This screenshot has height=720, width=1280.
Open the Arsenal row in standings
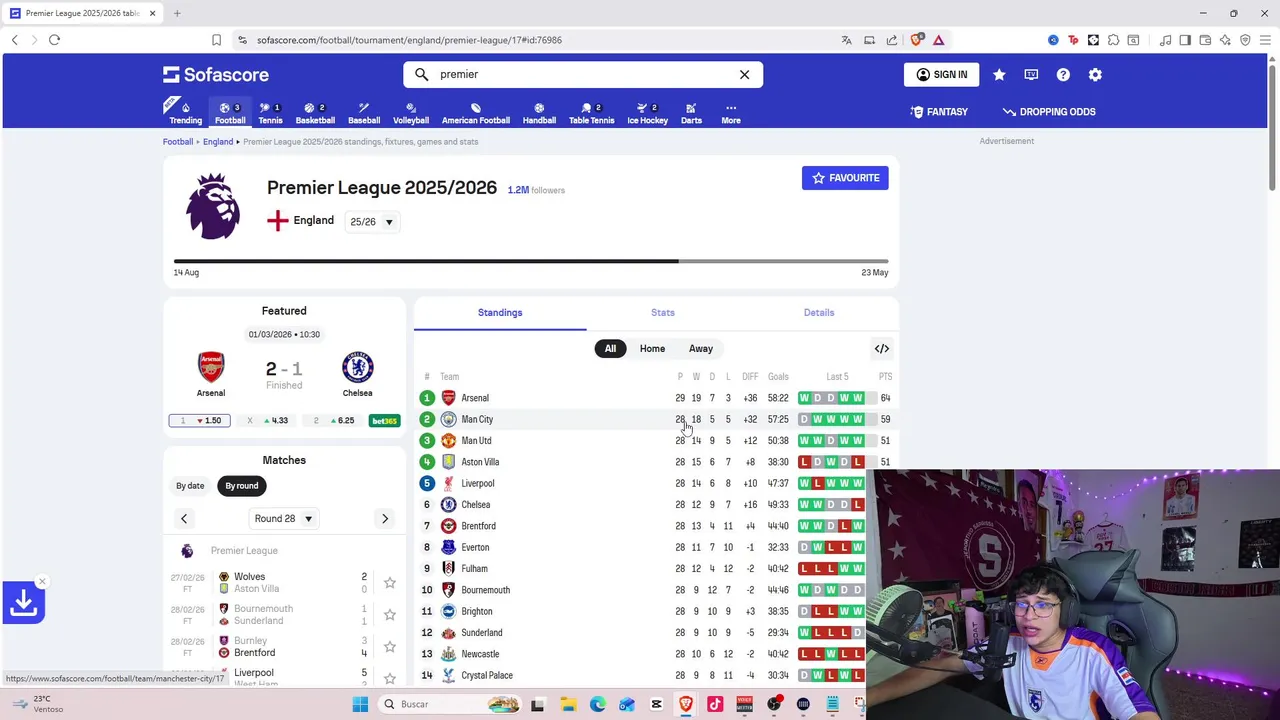[x=656, y=398]
